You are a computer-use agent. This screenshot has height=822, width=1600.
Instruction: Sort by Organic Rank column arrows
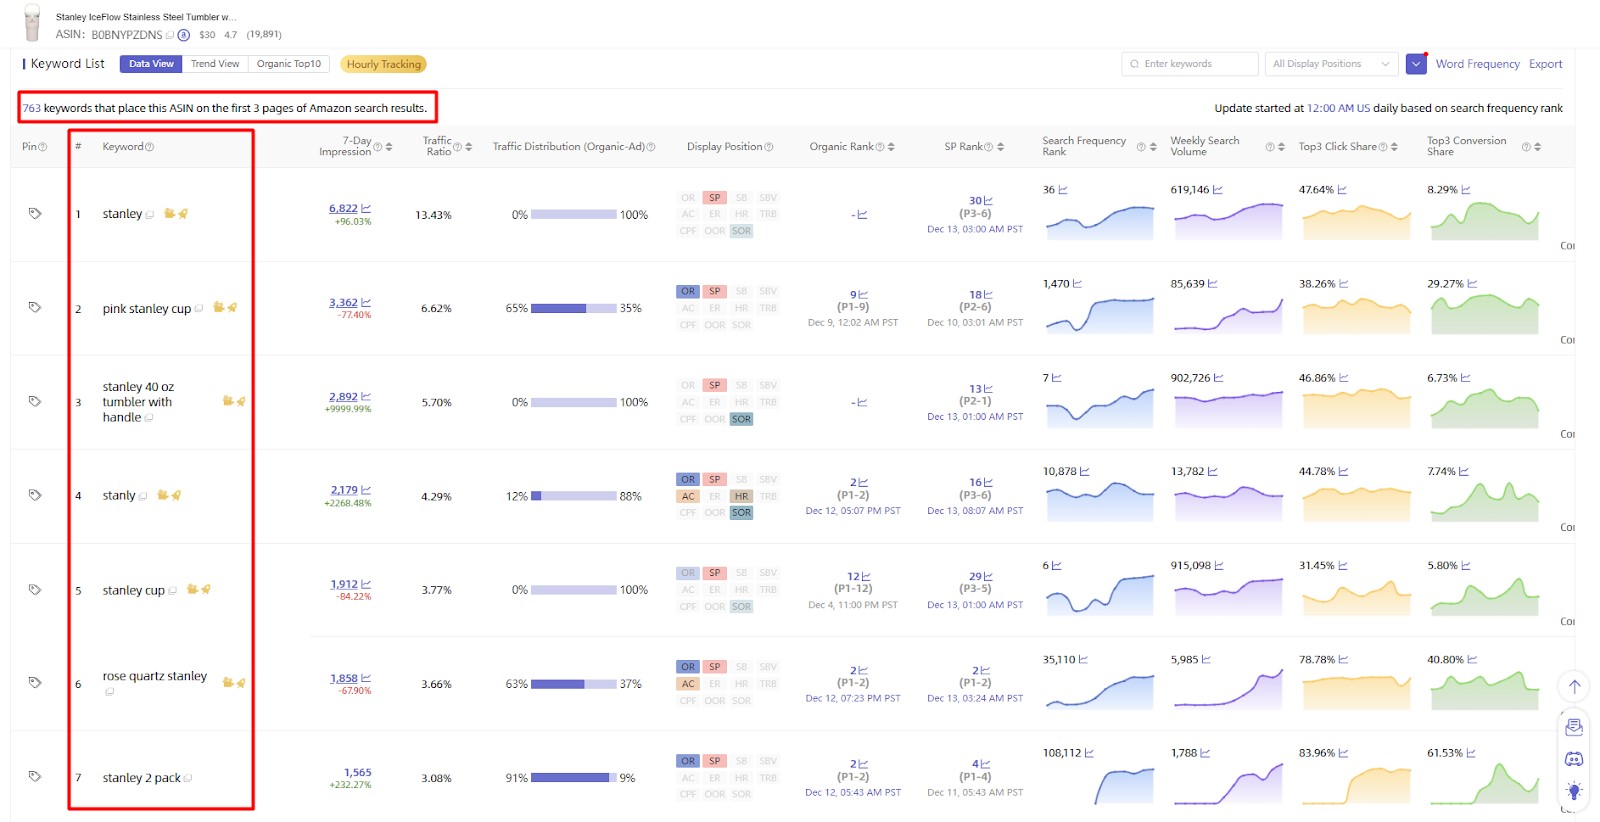[891, 147]
